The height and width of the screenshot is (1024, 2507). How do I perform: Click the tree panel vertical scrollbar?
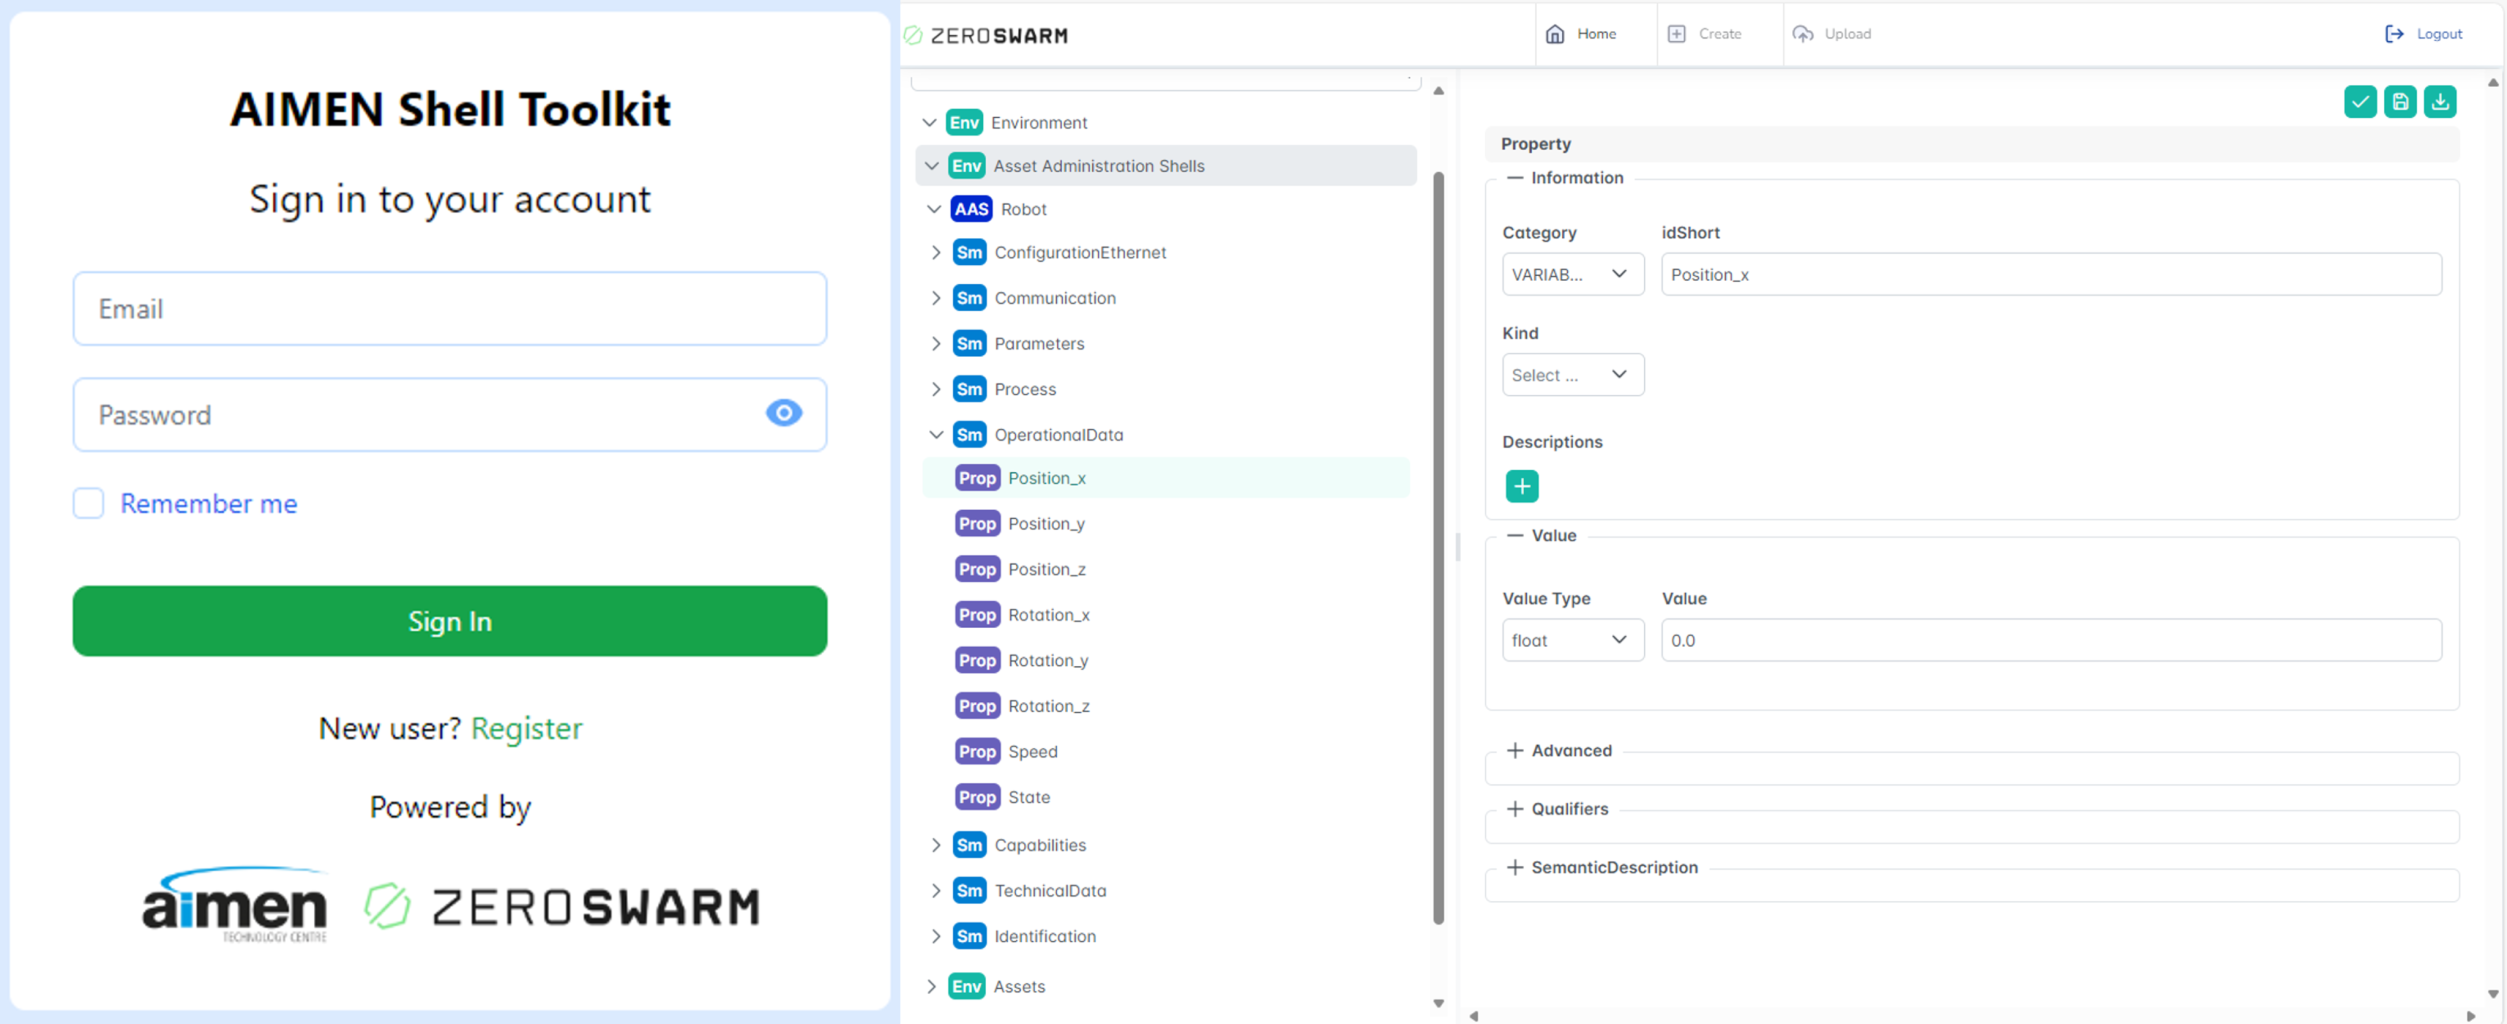point(1438,548)
